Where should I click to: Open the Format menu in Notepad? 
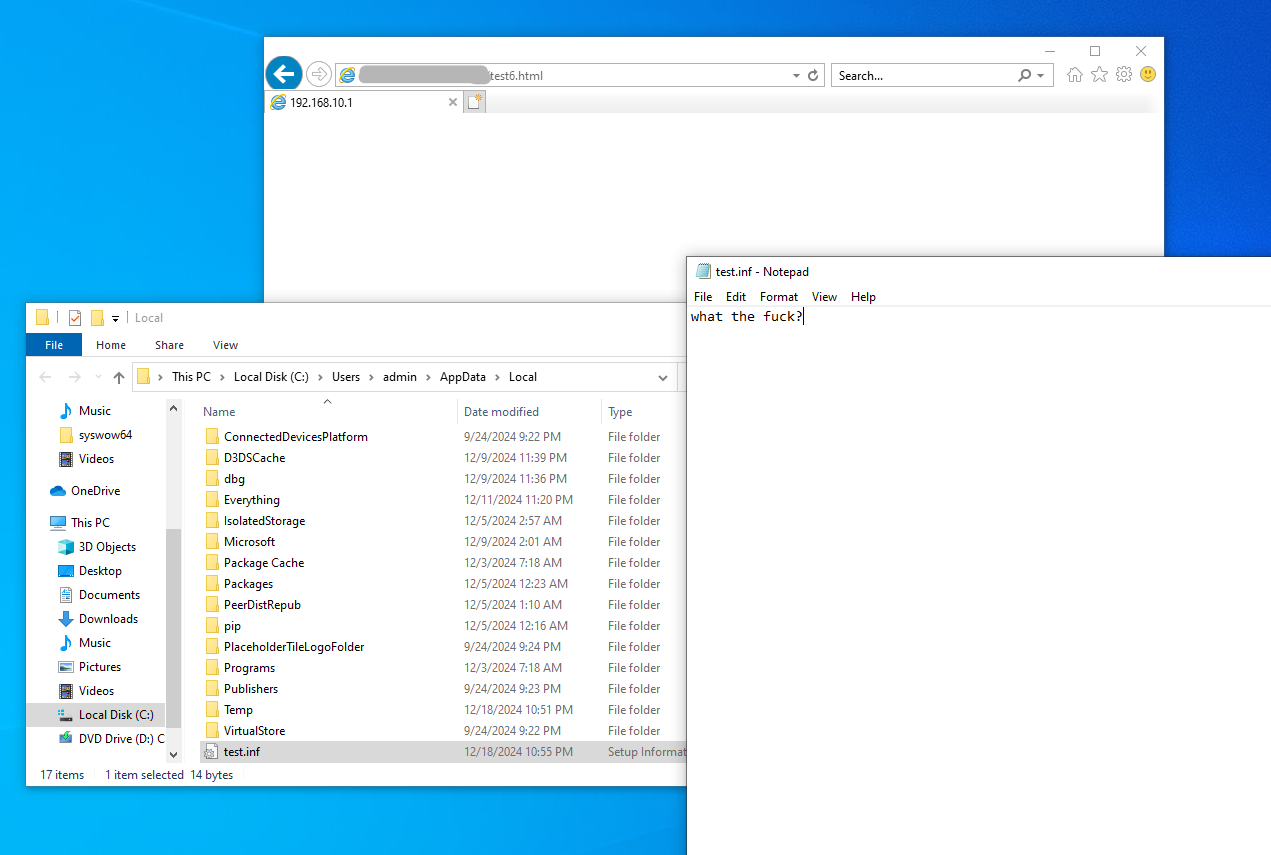778,297
